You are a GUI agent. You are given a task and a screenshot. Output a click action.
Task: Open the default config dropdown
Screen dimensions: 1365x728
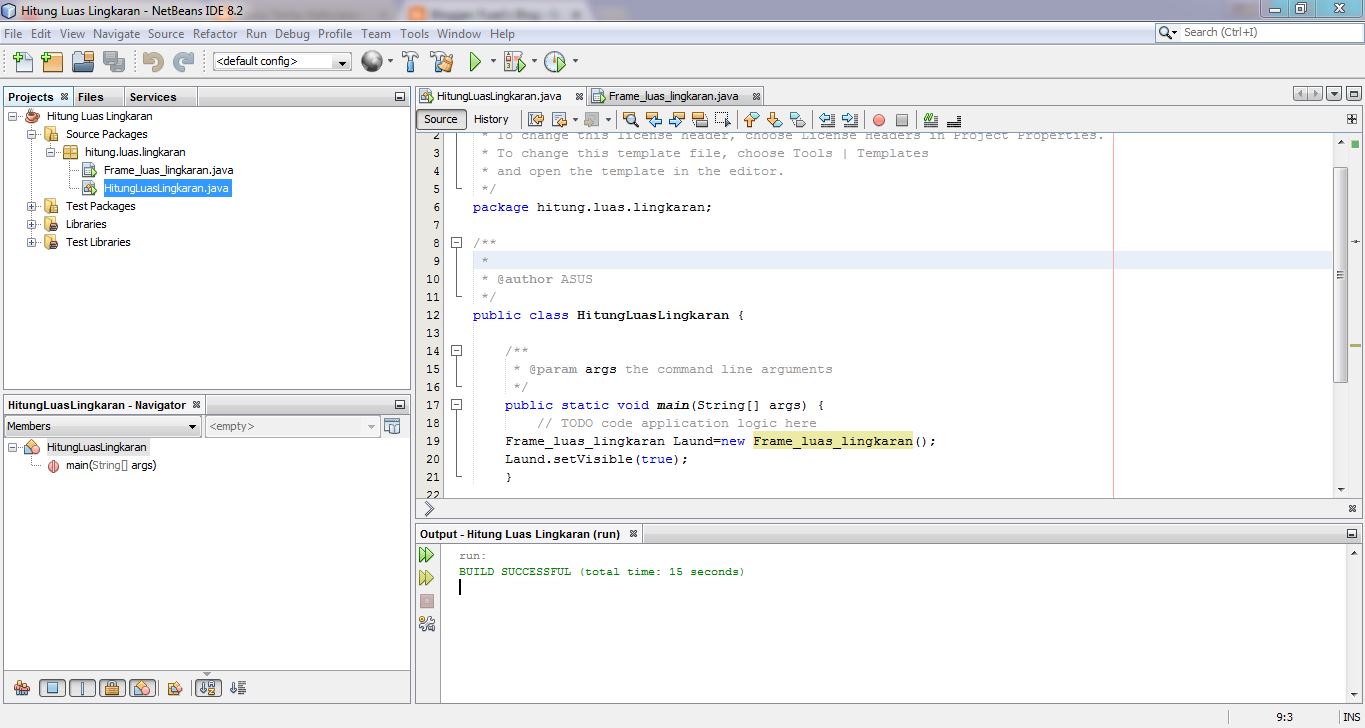342,62
